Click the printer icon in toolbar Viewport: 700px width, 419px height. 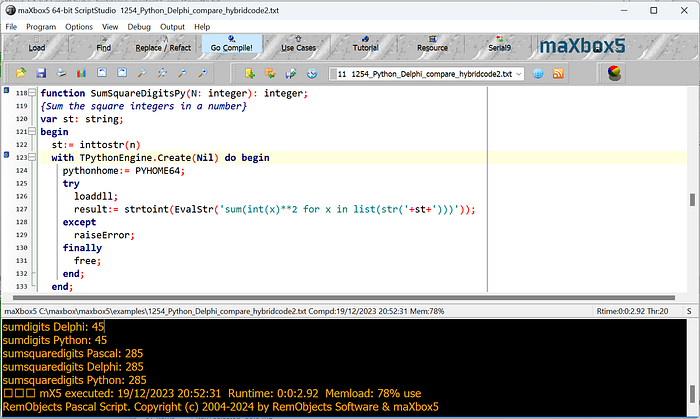(61, 73)
